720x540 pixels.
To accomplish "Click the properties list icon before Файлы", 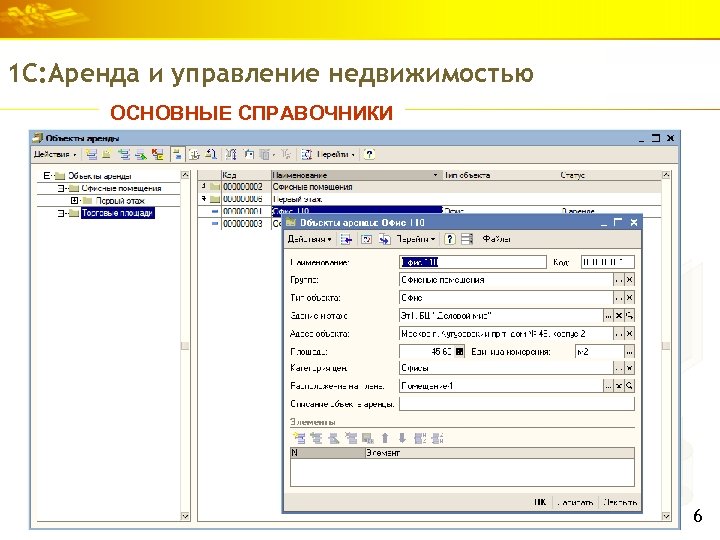I will tap(467, 239).
